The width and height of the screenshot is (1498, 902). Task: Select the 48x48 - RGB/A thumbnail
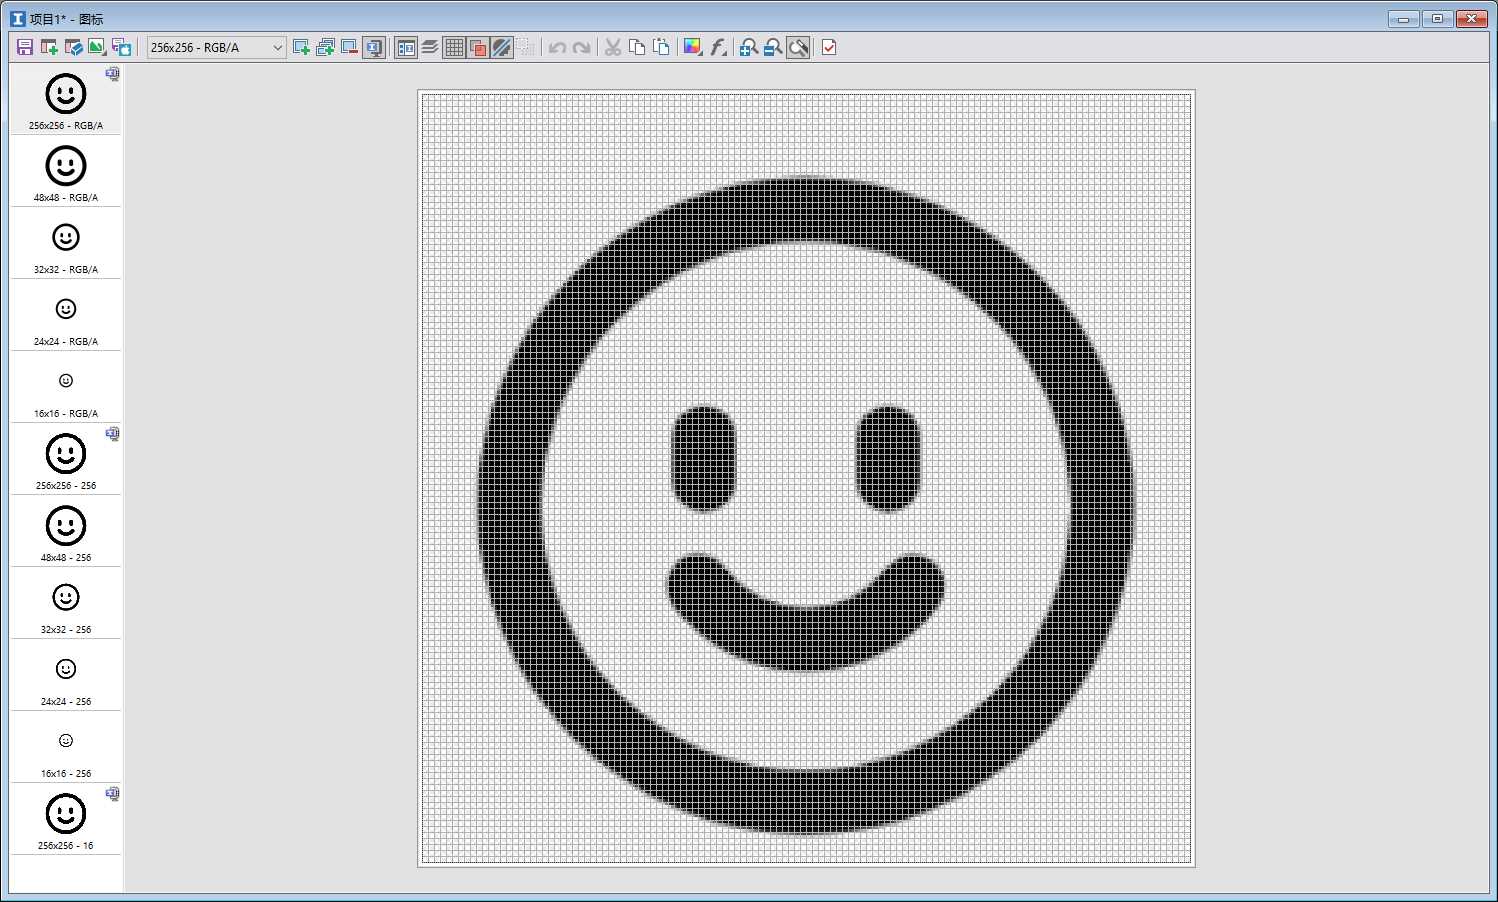(66, 171)
